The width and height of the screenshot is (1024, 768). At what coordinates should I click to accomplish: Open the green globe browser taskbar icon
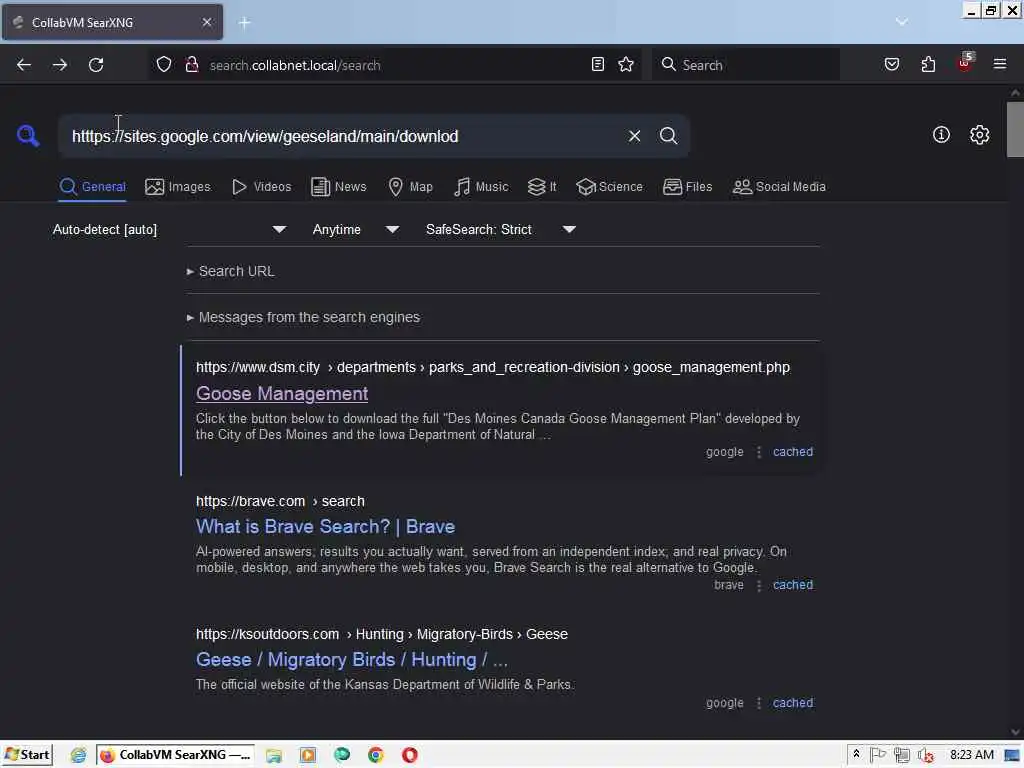click(342, 756)
